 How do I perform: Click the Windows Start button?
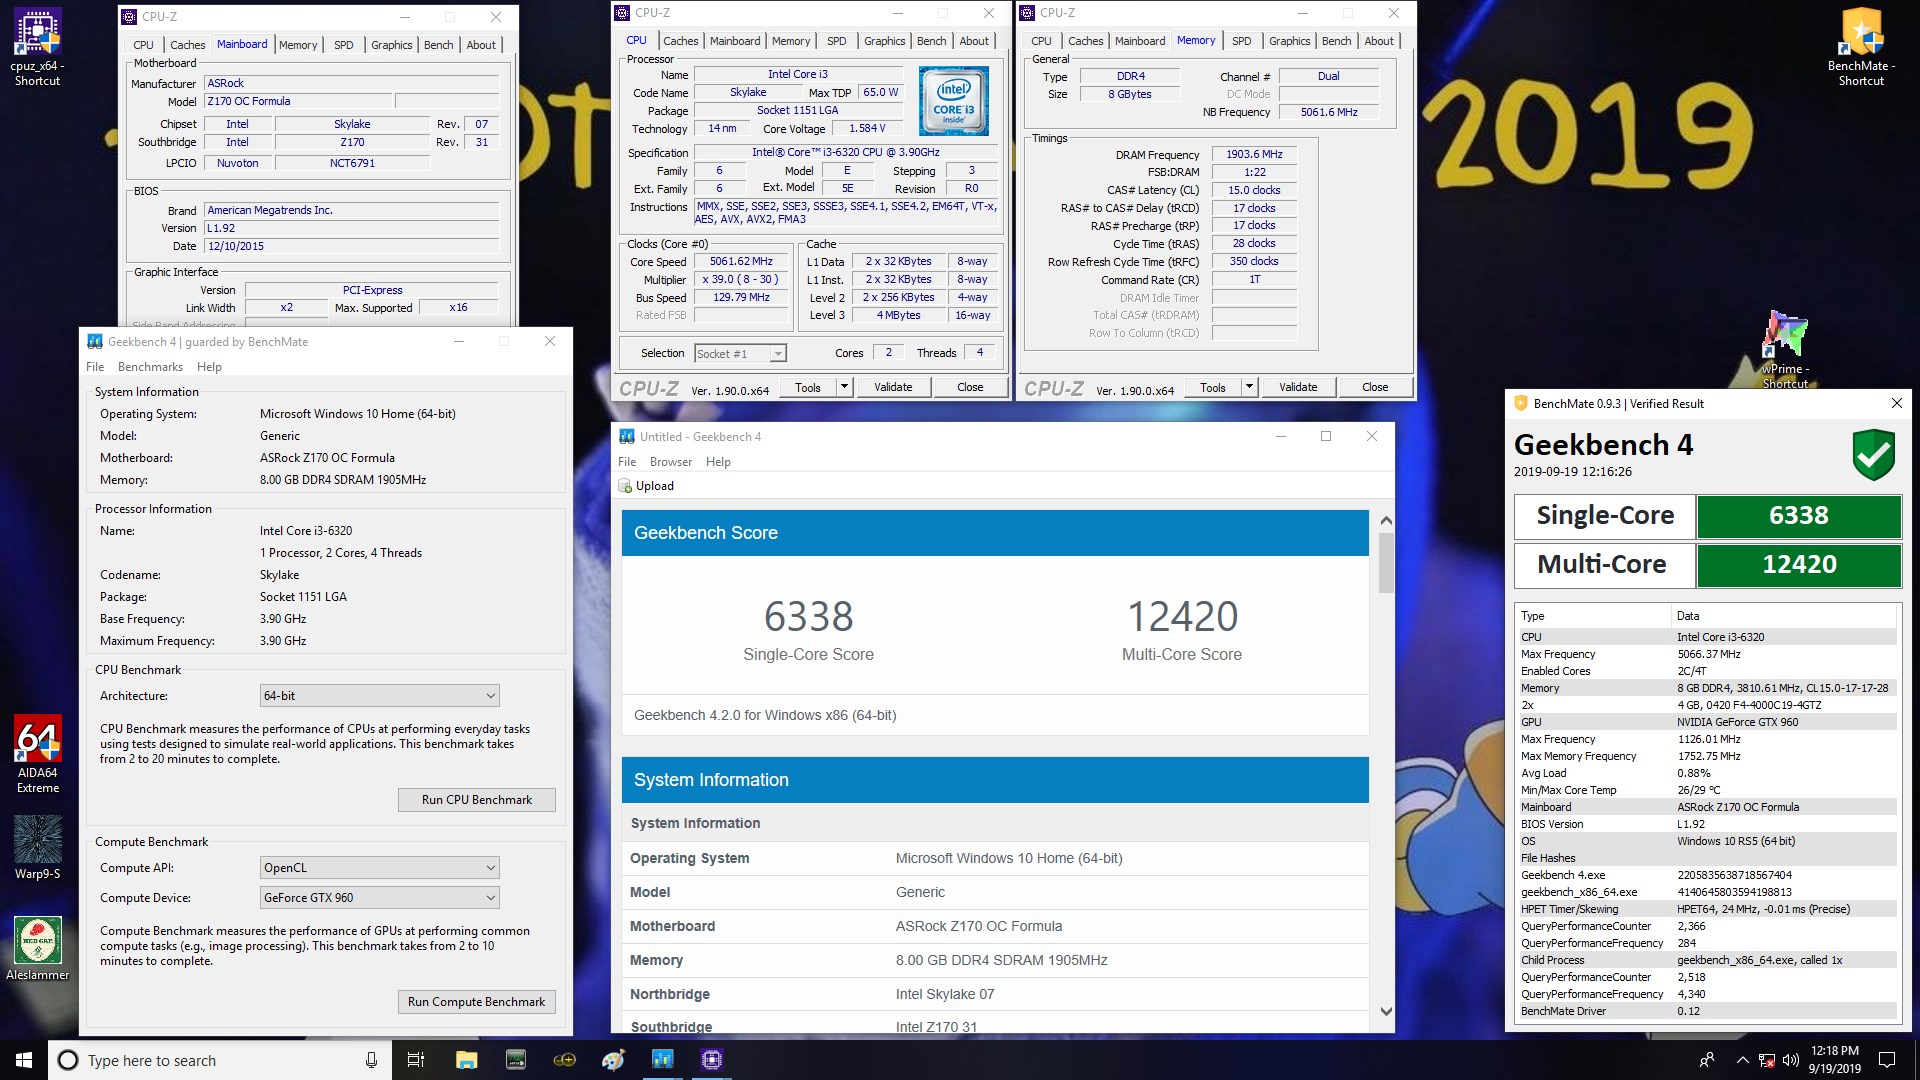24,1060
